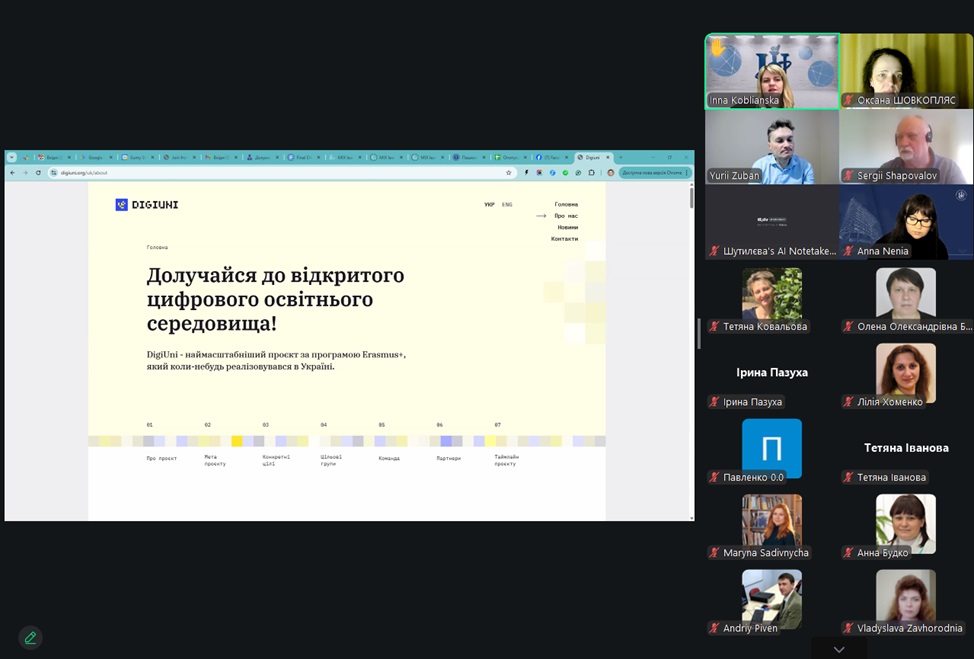This screenshot has width=974, height=659.
Task: Click the DigiUni logo icon
Action: click(x=122, y=205)
